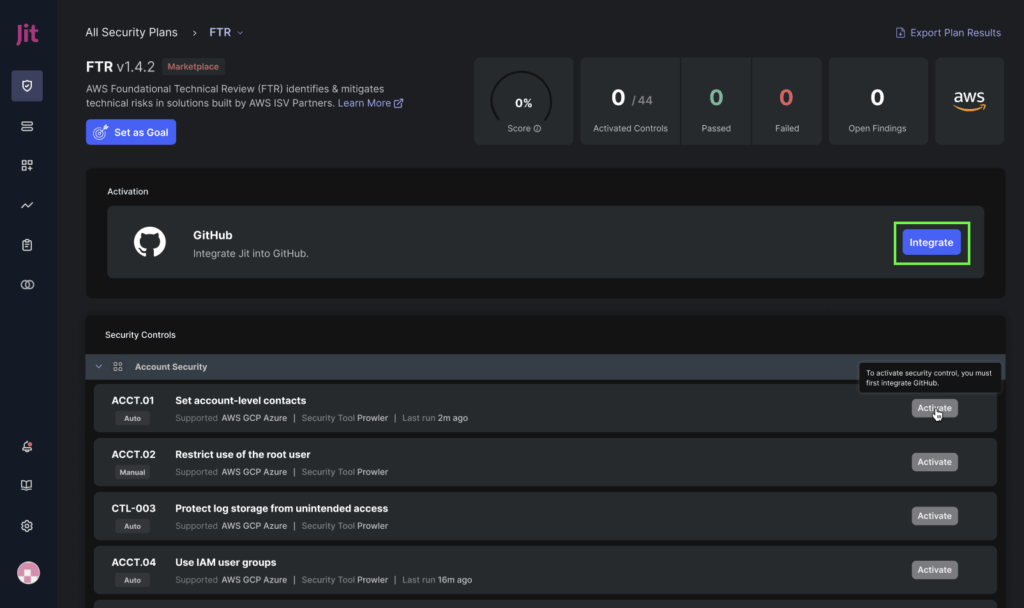This screenshot has width=1024, height=608.
Task: Open the trend line chart sidebar icon
Action: [x=27, y=205]
